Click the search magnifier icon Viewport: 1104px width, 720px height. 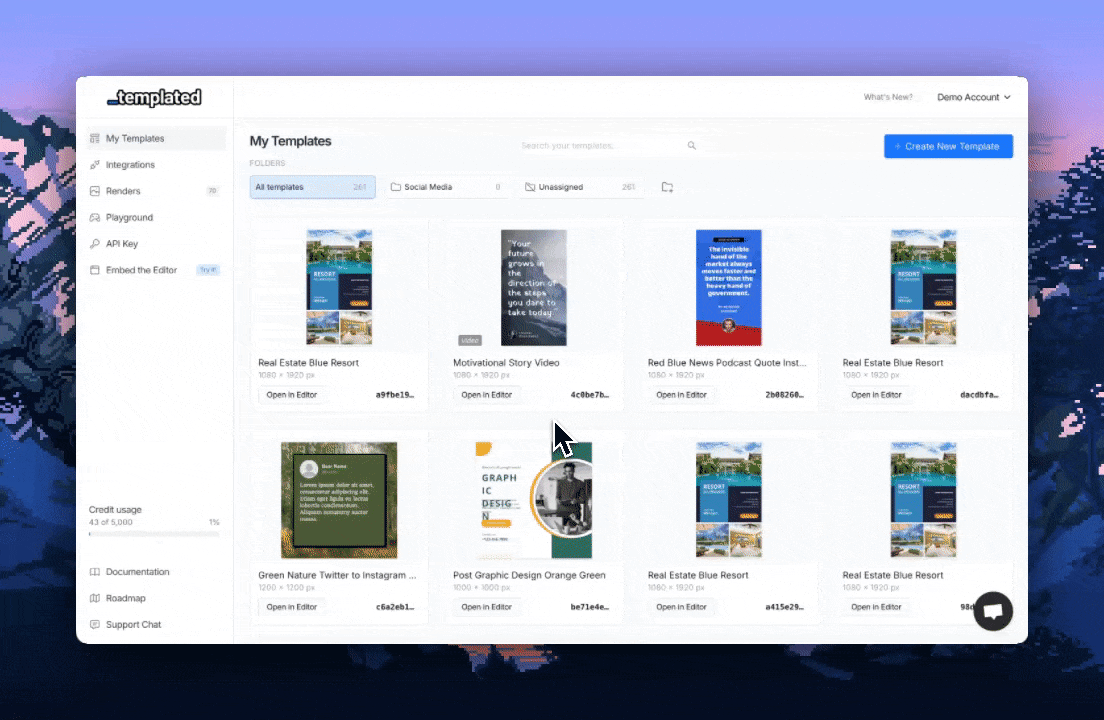tap(691, 146)
